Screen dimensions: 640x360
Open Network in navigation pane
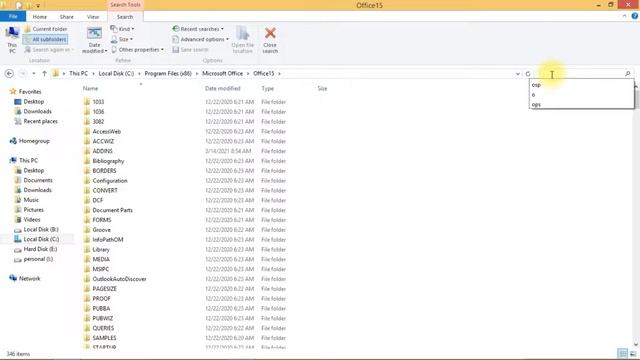tap(29, 278)
